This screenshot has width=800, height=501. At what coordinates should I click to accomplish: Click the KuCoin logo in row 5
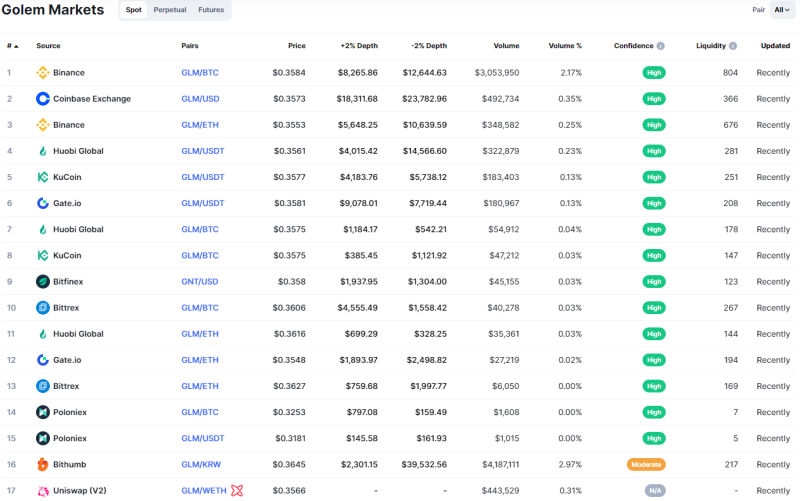[x=43, y=177]
